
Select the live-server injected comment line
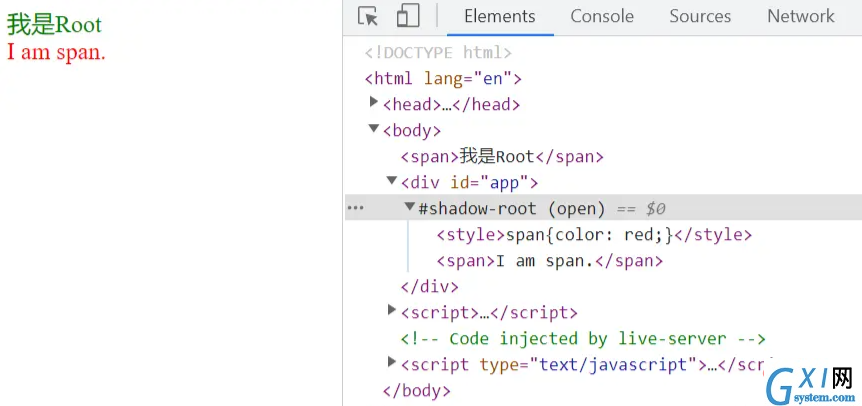[583, 338]
